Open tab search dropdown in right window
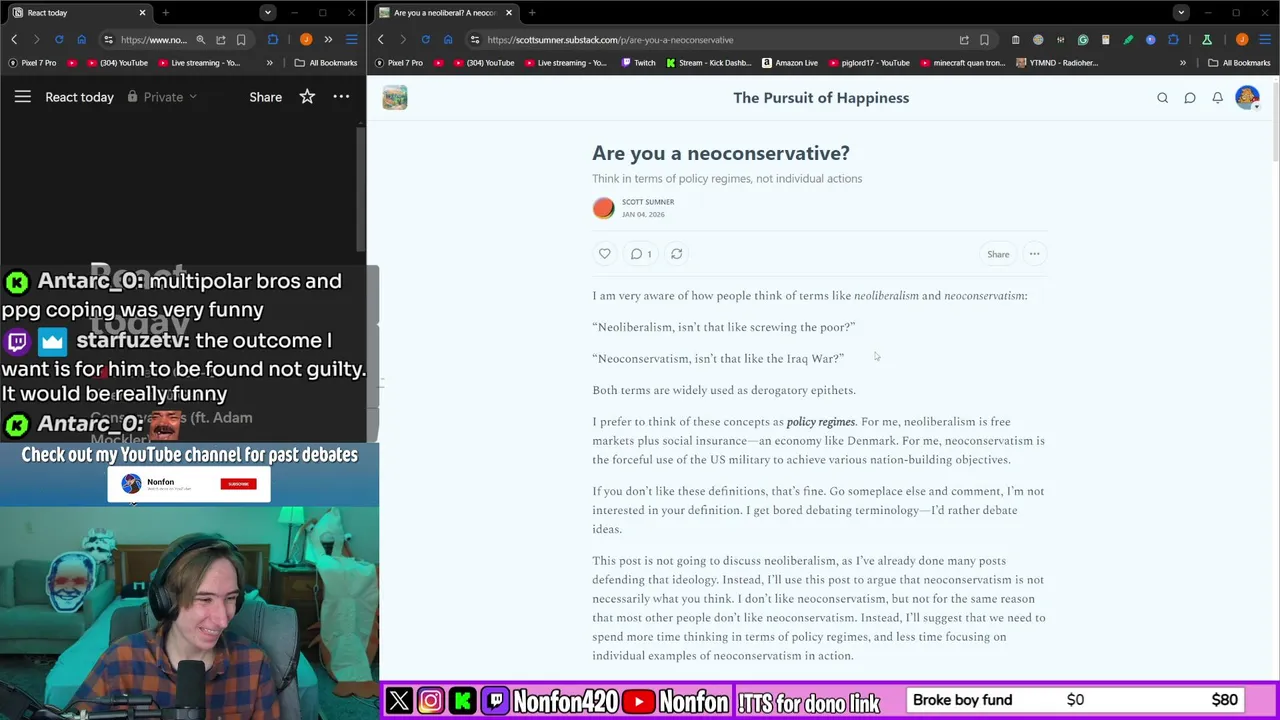1280x720 pixels. pos(1181,13)
